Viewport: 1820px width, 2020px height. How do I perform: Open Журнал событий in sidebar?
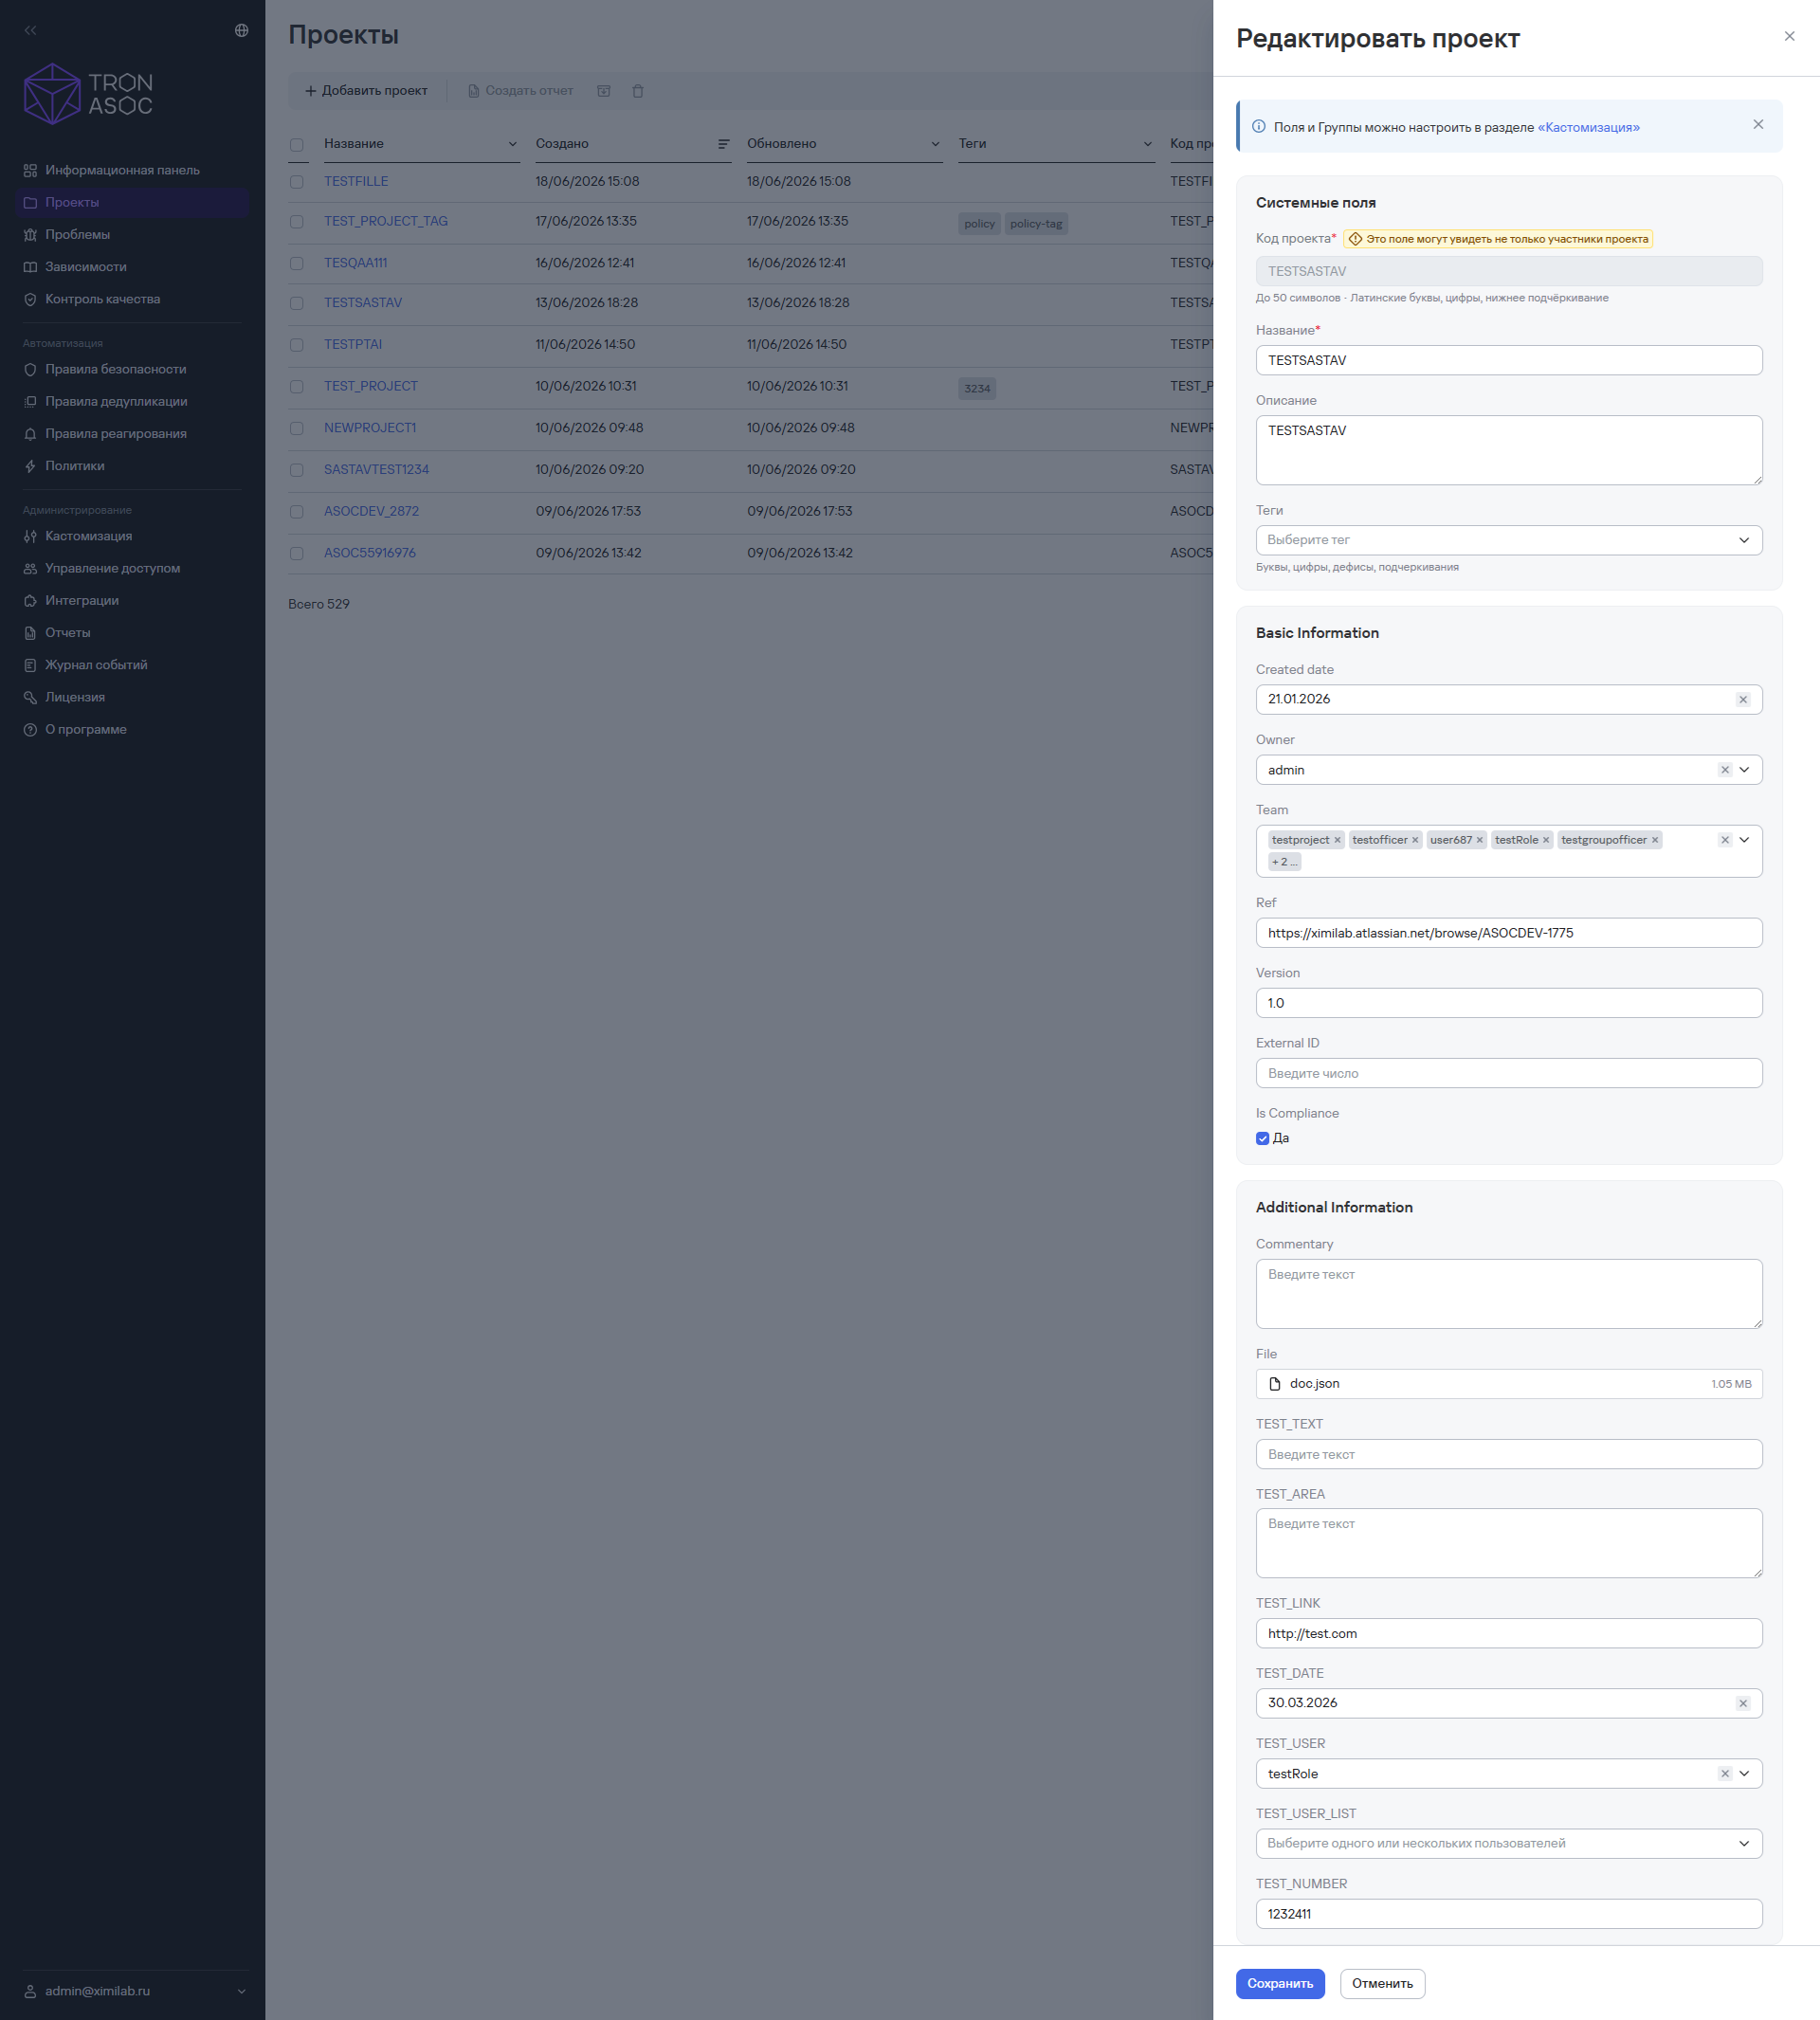point(132,665)
